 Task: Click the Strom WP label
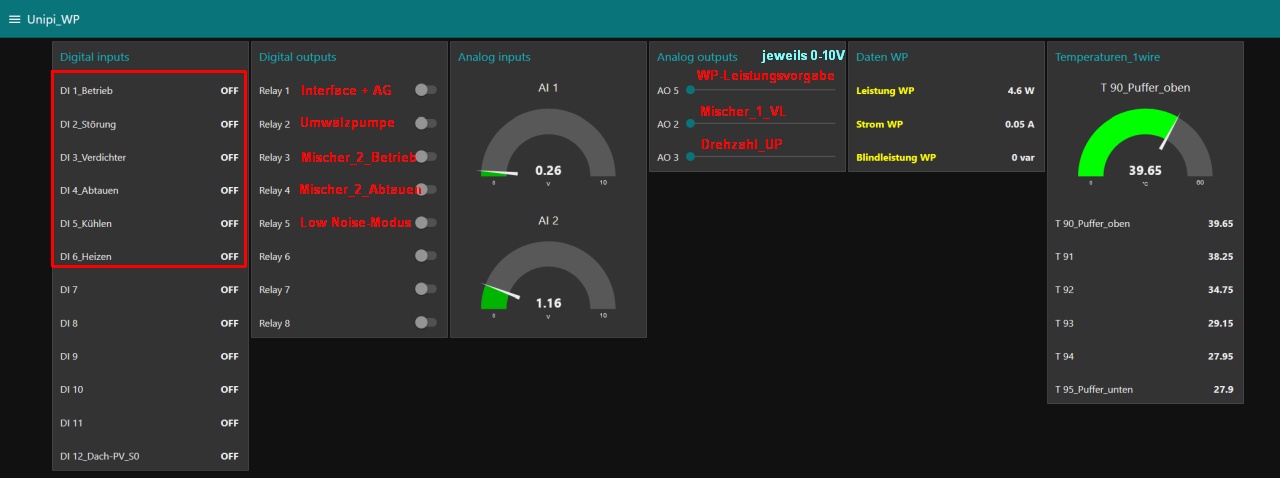[880, 124]
